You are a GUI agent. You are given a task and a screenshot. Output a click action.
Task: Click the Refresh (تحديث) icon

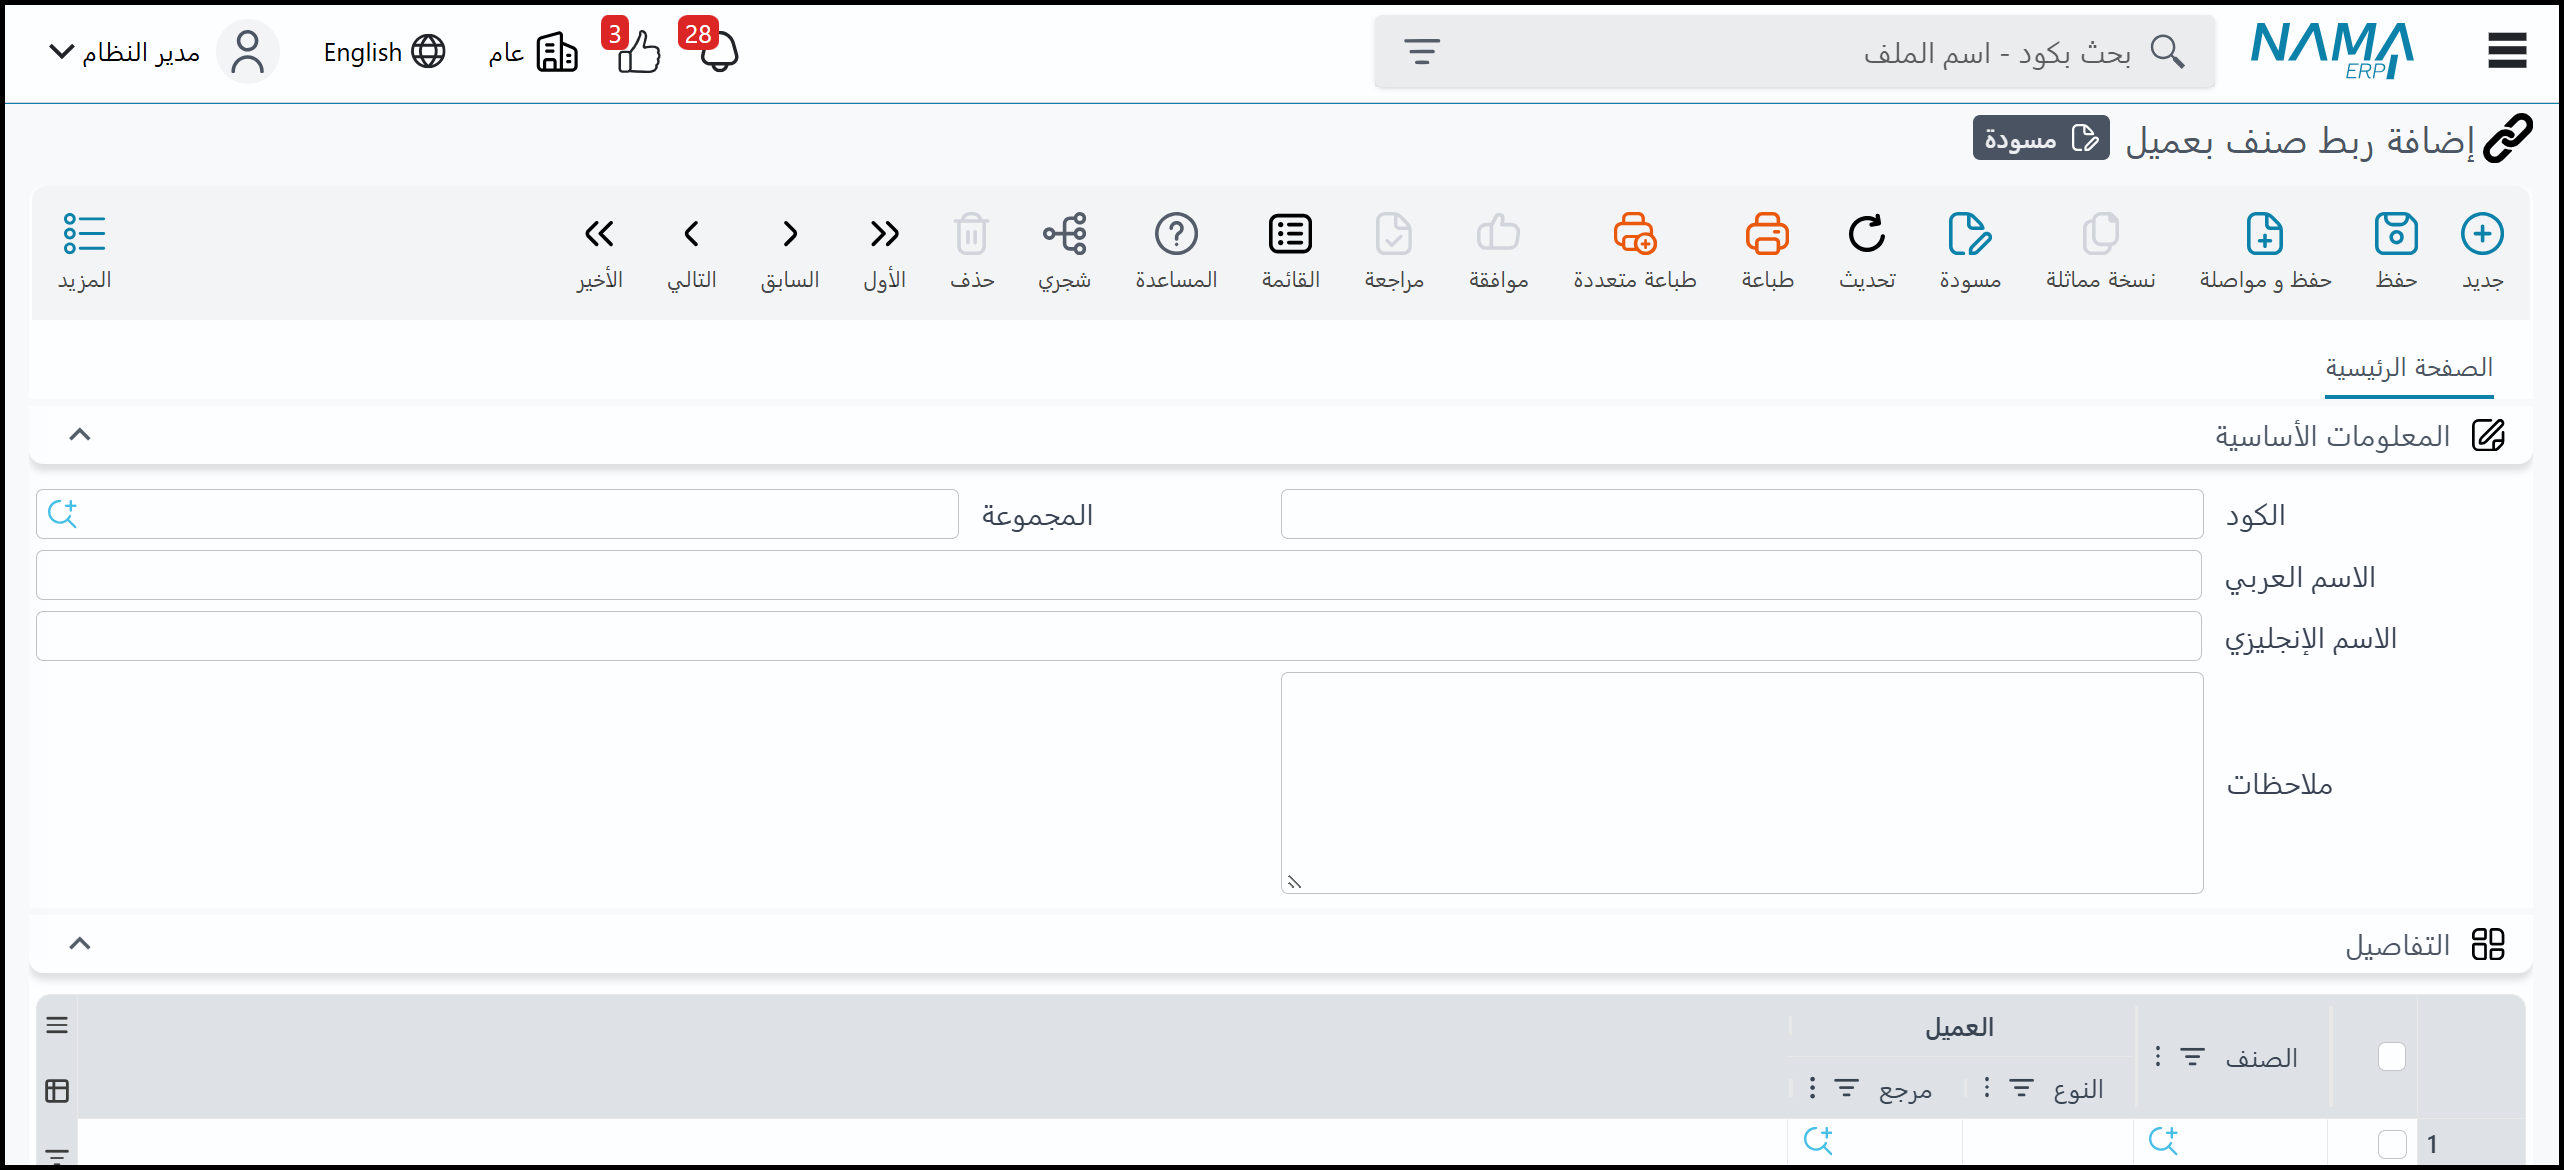pos(1867,235)
